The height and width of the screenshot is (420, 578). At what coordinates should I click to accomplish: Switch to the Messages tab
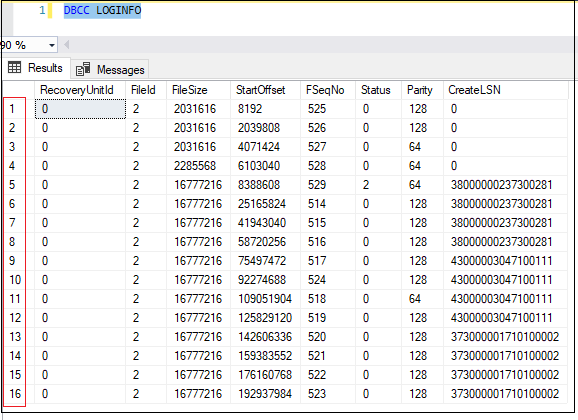click(x=110, y=69)
